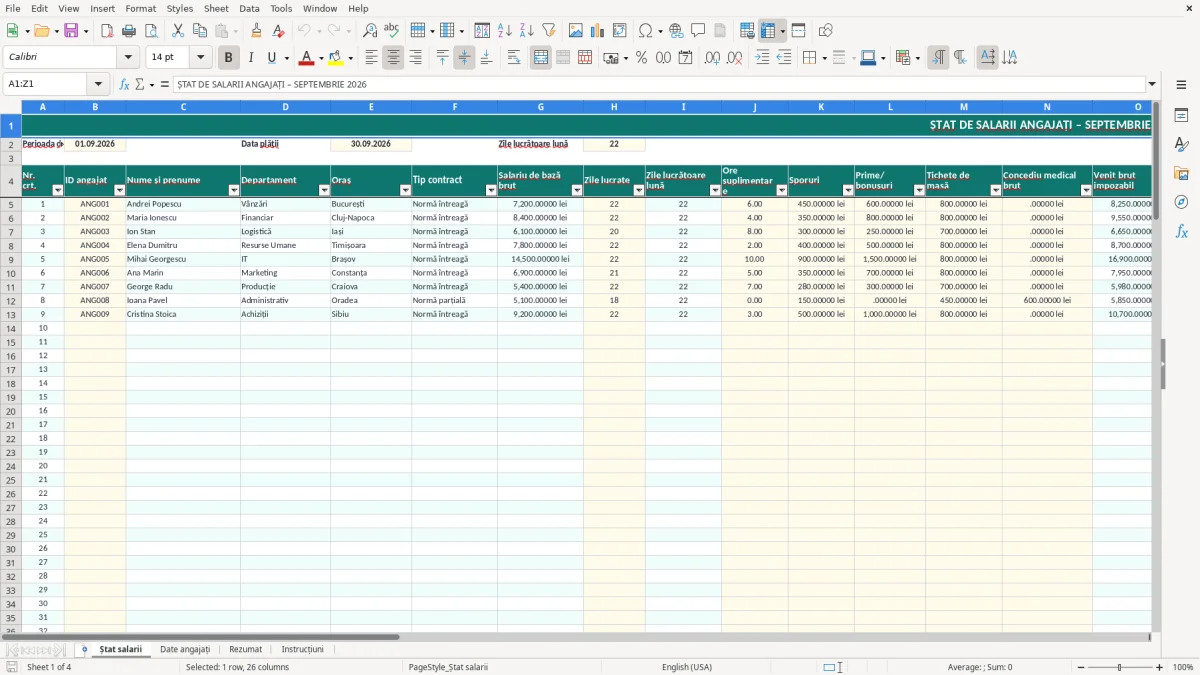1200x675 pixels.
Task: Expand the Name Box dropdown
Action: [98, 84]
